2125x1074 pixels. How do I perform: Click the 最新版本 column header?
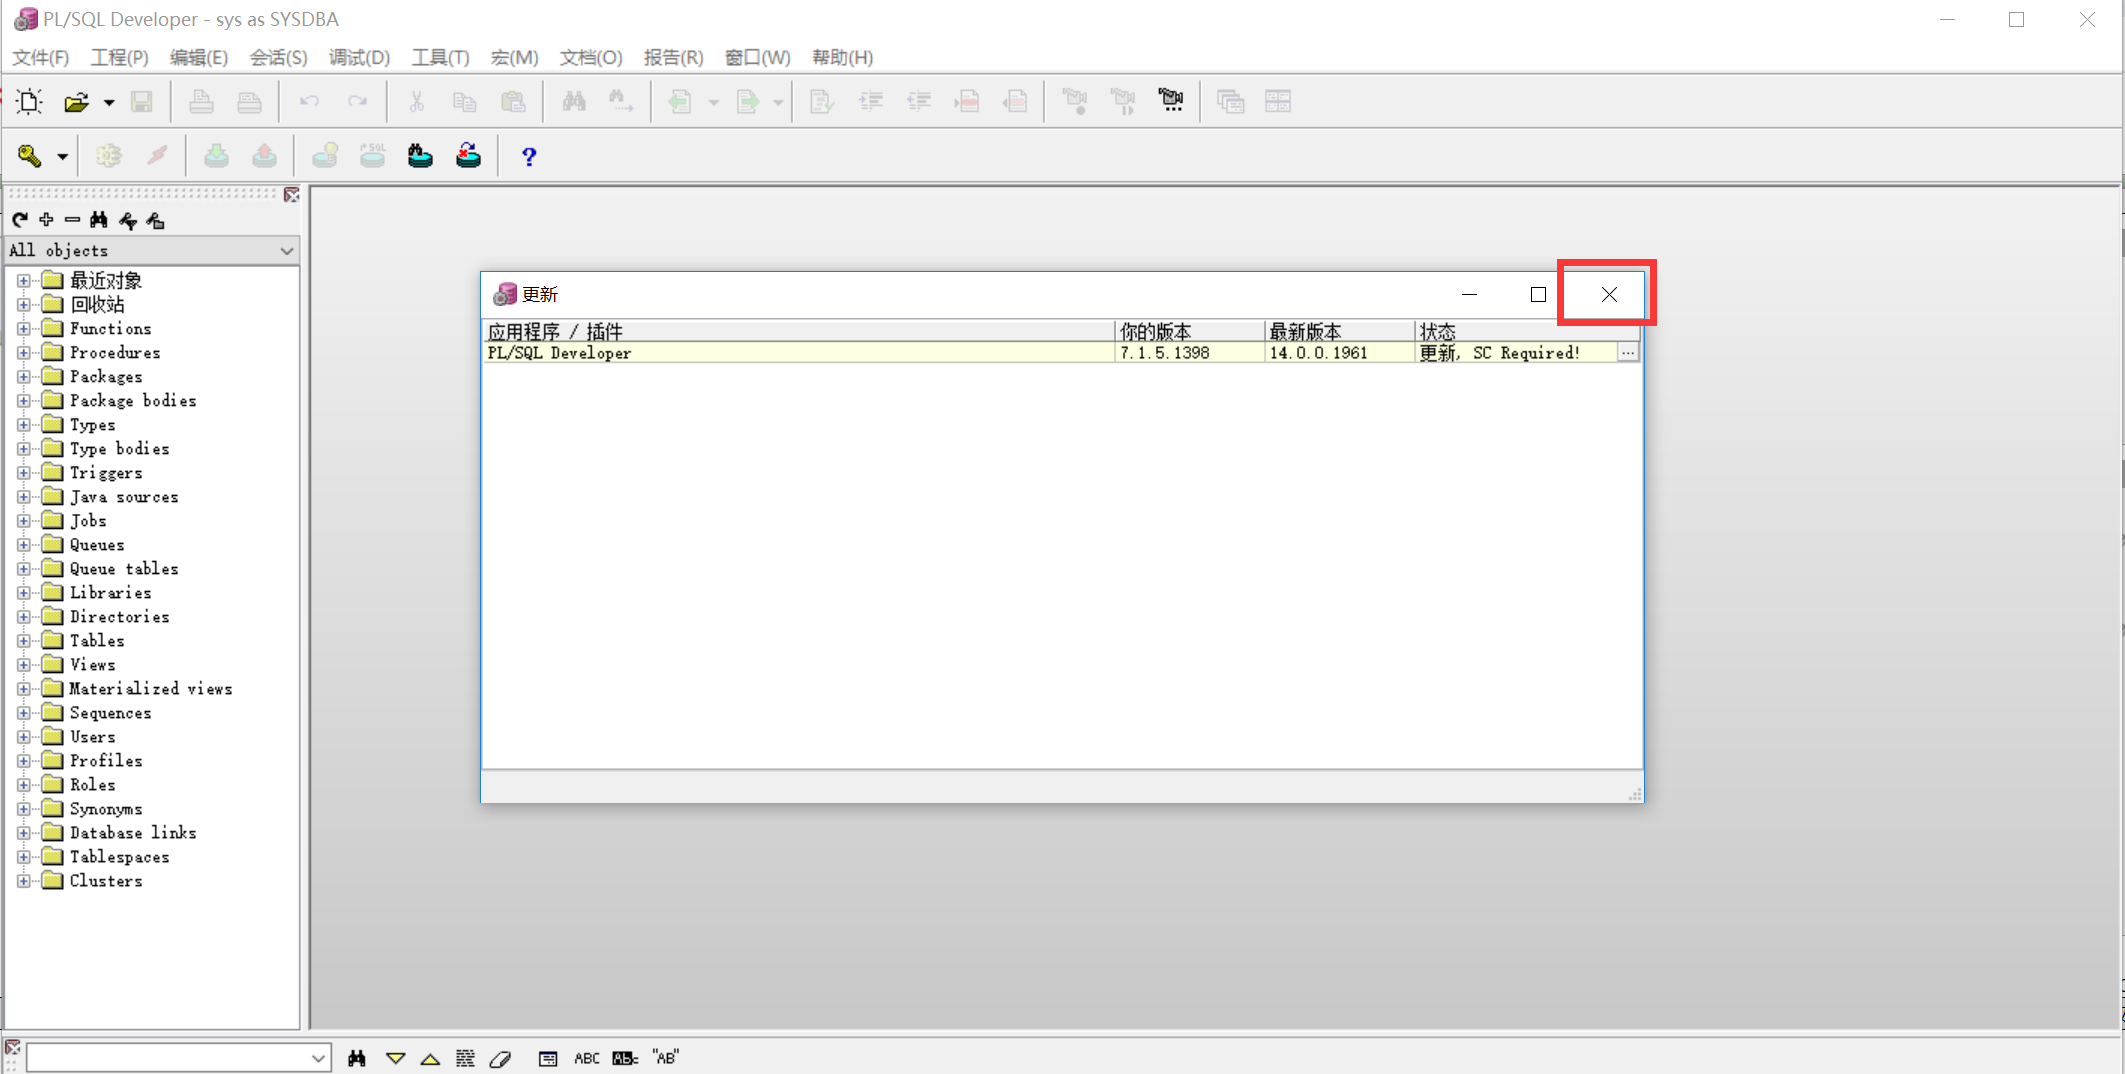1340,331
